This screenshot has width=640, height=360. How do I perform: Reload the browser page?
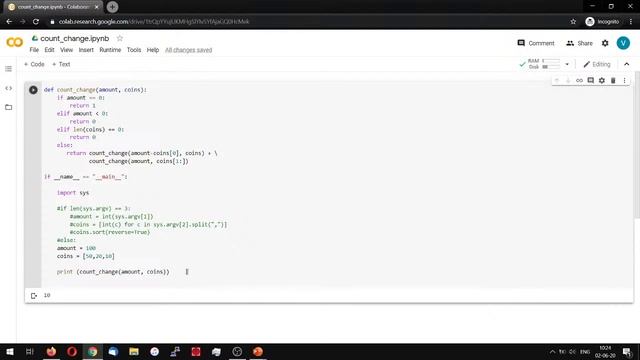36,22
